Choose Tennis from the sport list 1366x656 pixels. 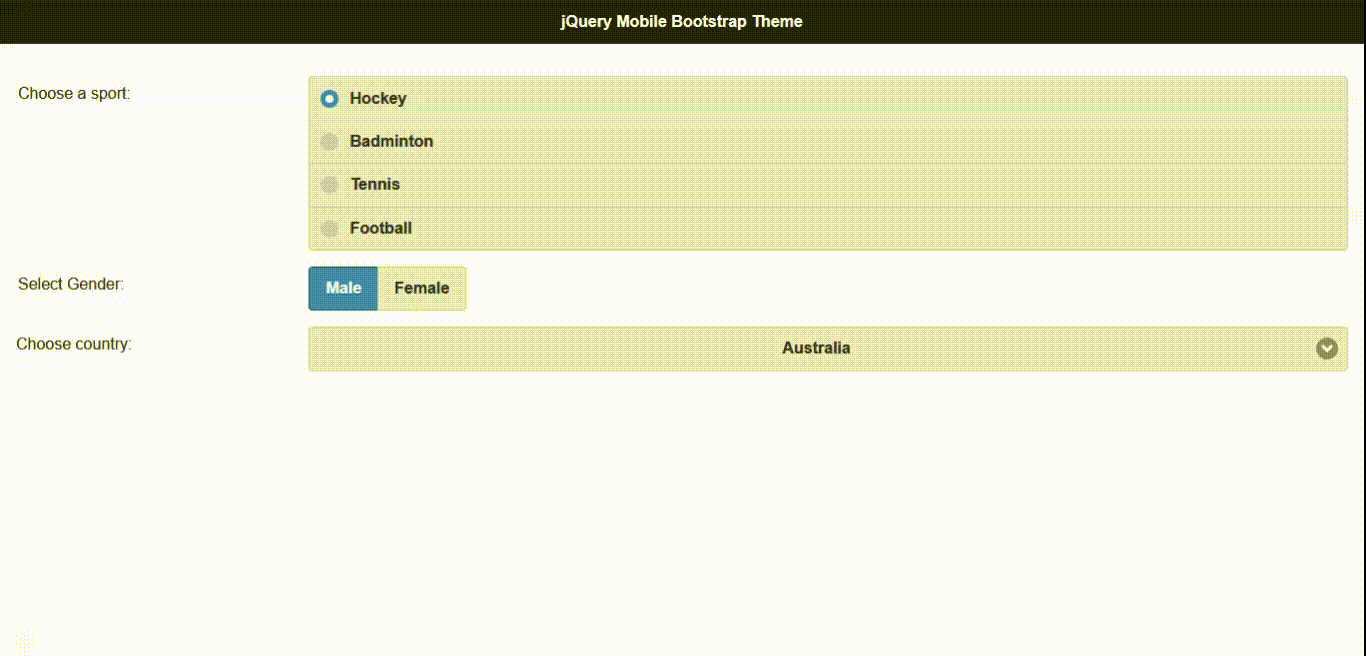point(374,184)
